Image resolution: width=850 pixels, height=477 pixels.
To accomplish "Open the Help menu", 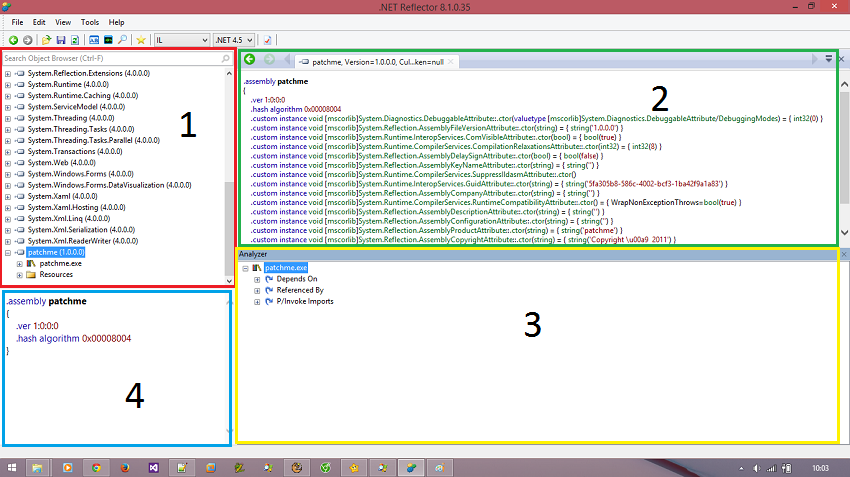I will tap(117, 22).
